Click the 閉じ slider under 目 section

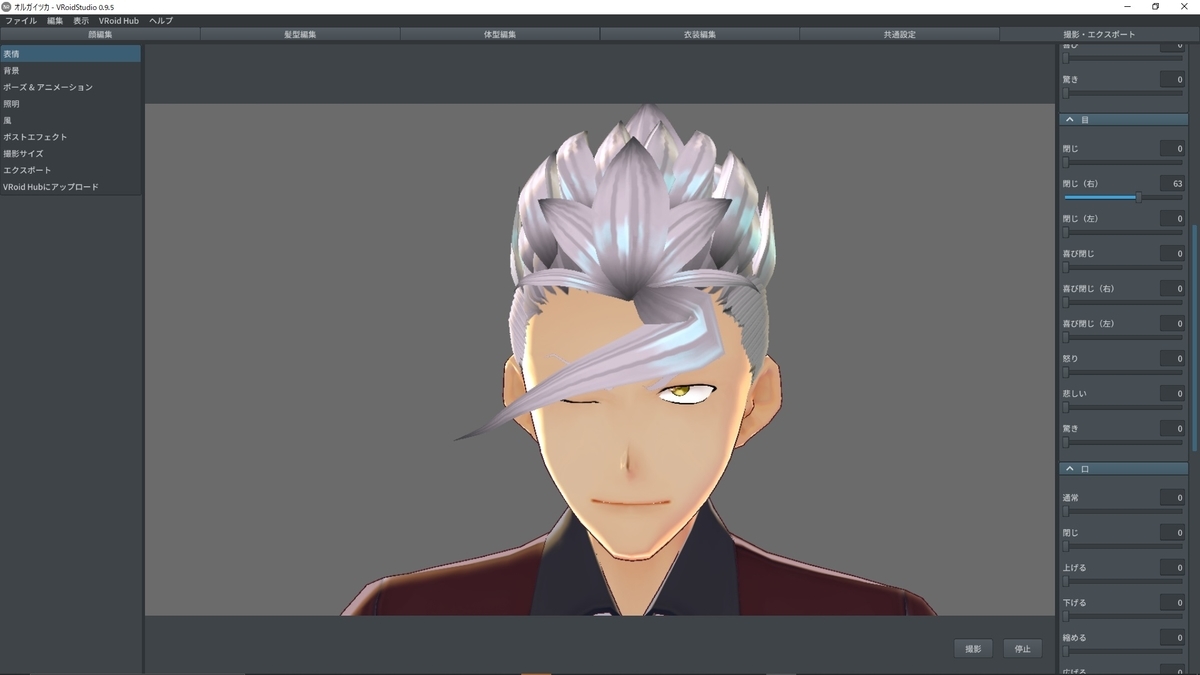click(x=1123, y=162)
